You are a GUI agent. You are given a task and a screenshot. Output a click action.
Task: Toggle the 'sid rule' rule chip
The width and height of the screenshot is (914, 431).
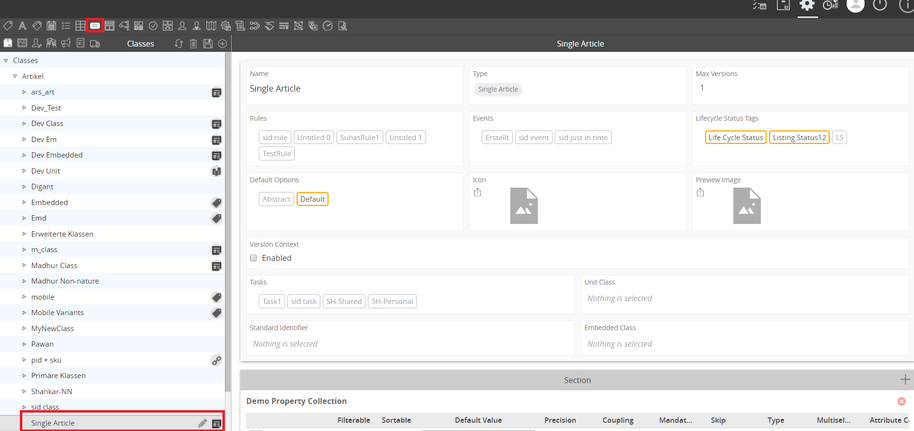tap(275, 138)
